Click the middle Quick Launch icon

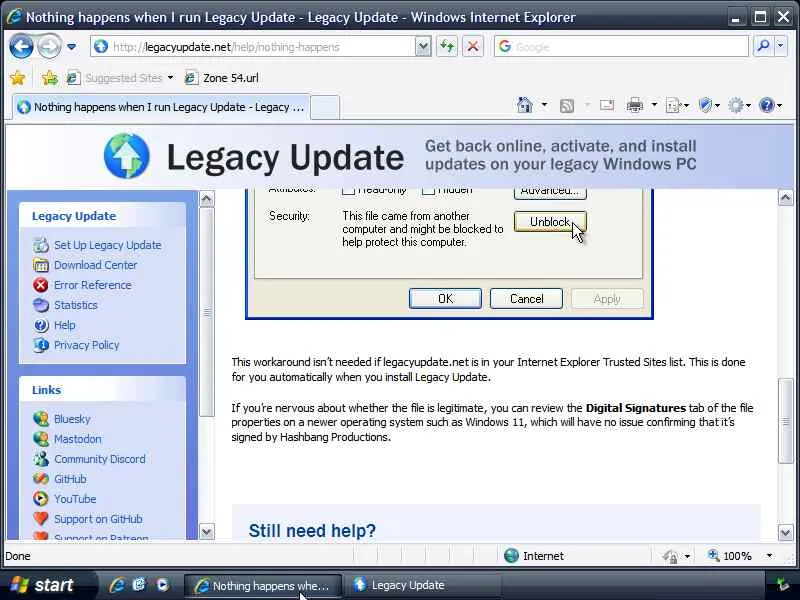click(x=139, y=585)
